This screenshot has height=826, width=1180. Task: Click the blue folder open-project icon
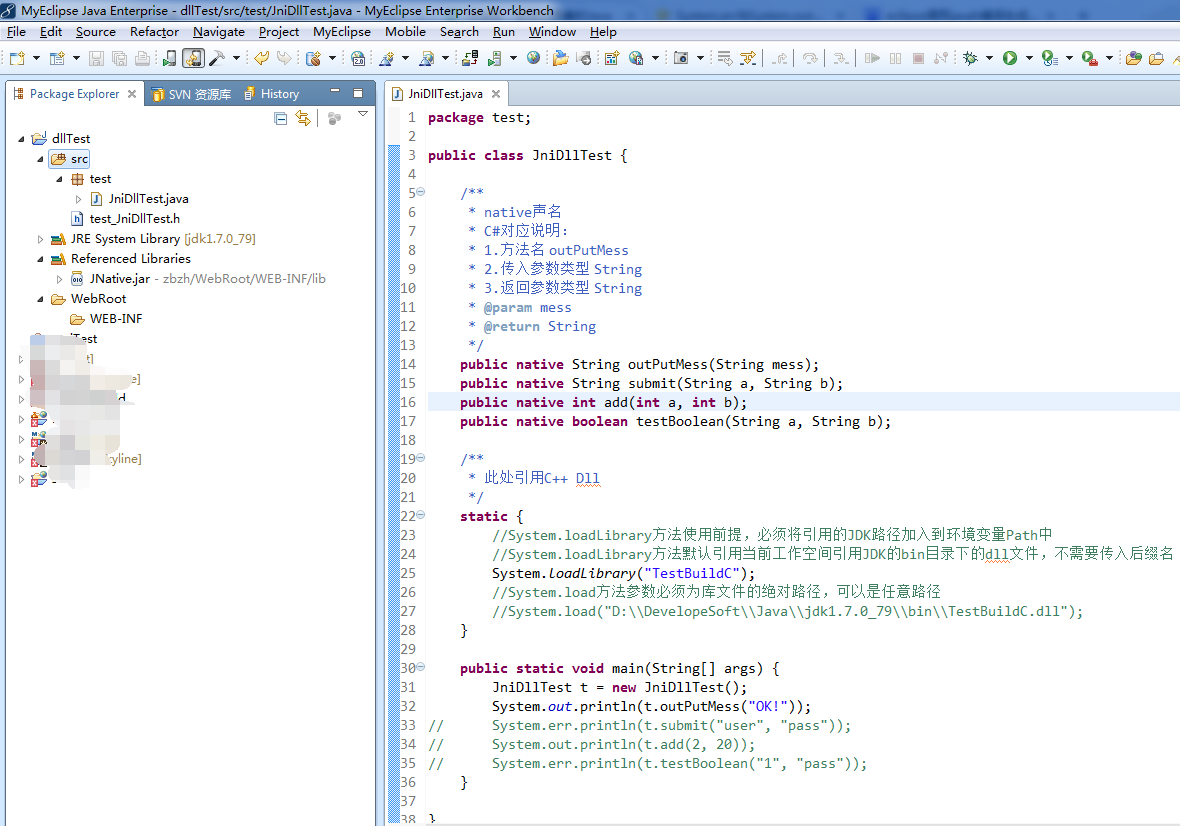coord(560,58)
